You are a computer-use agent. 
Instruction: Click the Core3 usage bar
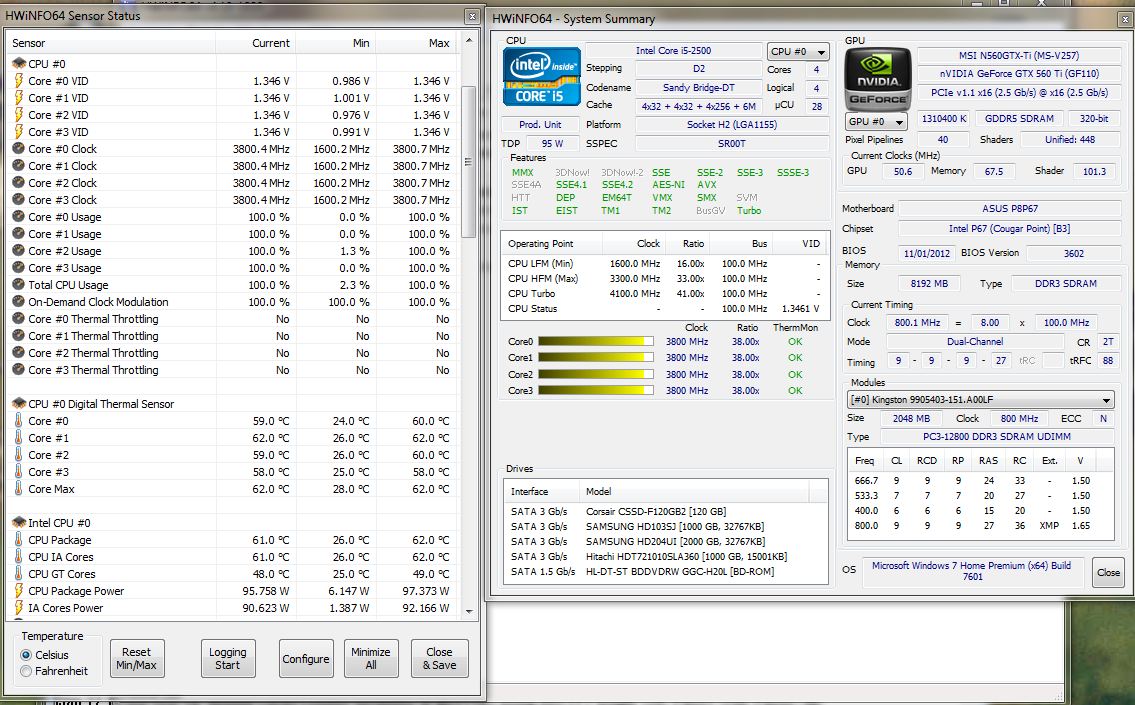click(x=596, y=390)
